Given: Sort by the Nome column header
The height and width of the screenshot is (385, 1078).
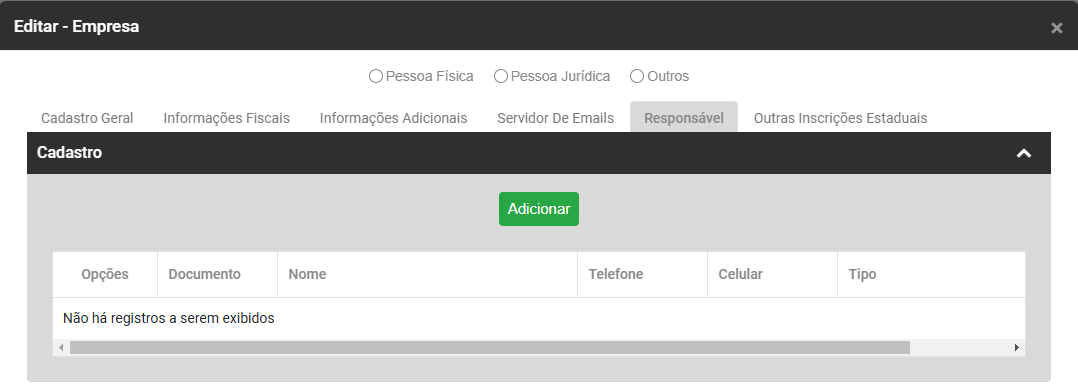Looking at the screenshot, I should (428, 274).
